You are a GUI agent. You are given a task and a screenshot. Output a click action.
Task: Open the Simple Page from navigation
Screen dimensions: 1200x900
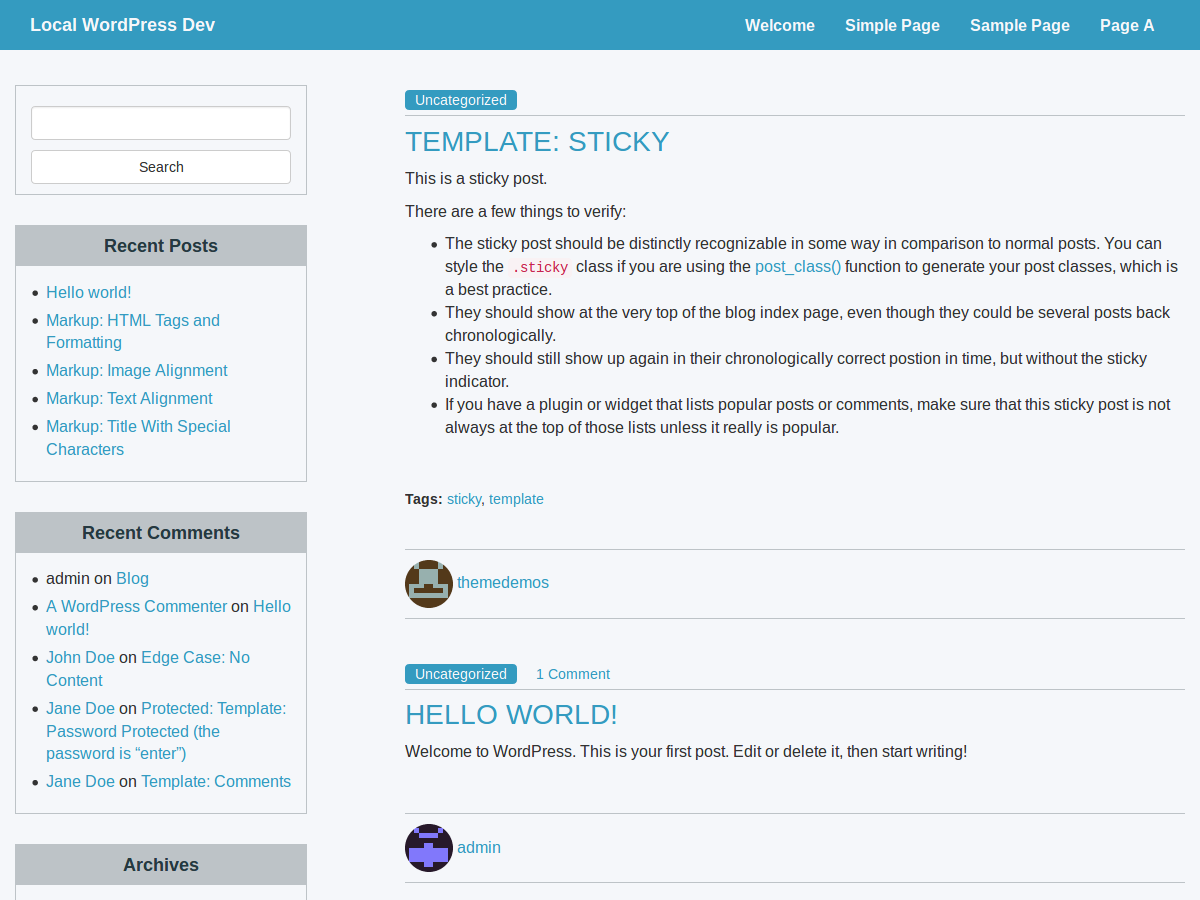pos(892,25)
